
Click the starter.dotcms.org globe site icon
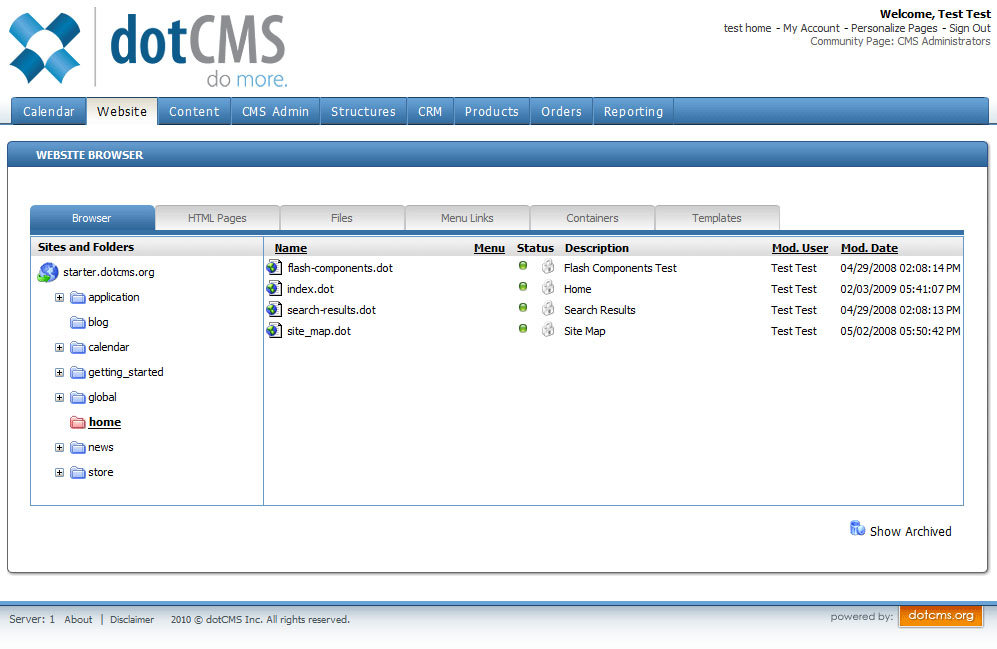point(47,272)
